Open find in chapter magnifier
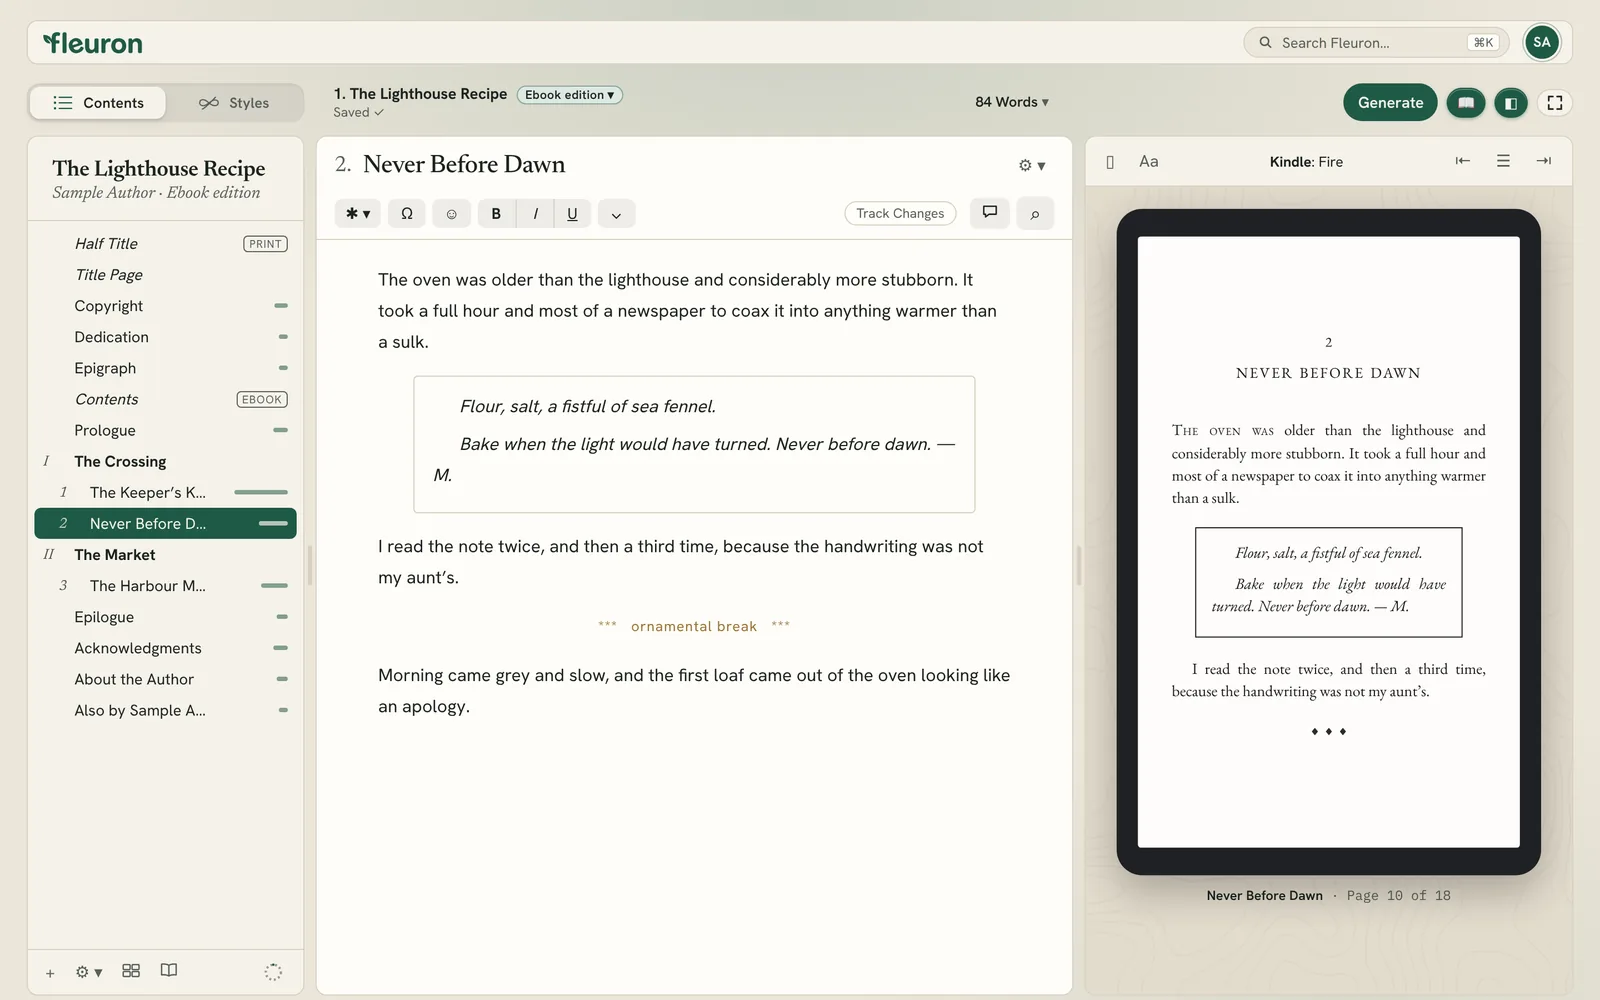1600x1000 pixels. tap(1035, 213)
